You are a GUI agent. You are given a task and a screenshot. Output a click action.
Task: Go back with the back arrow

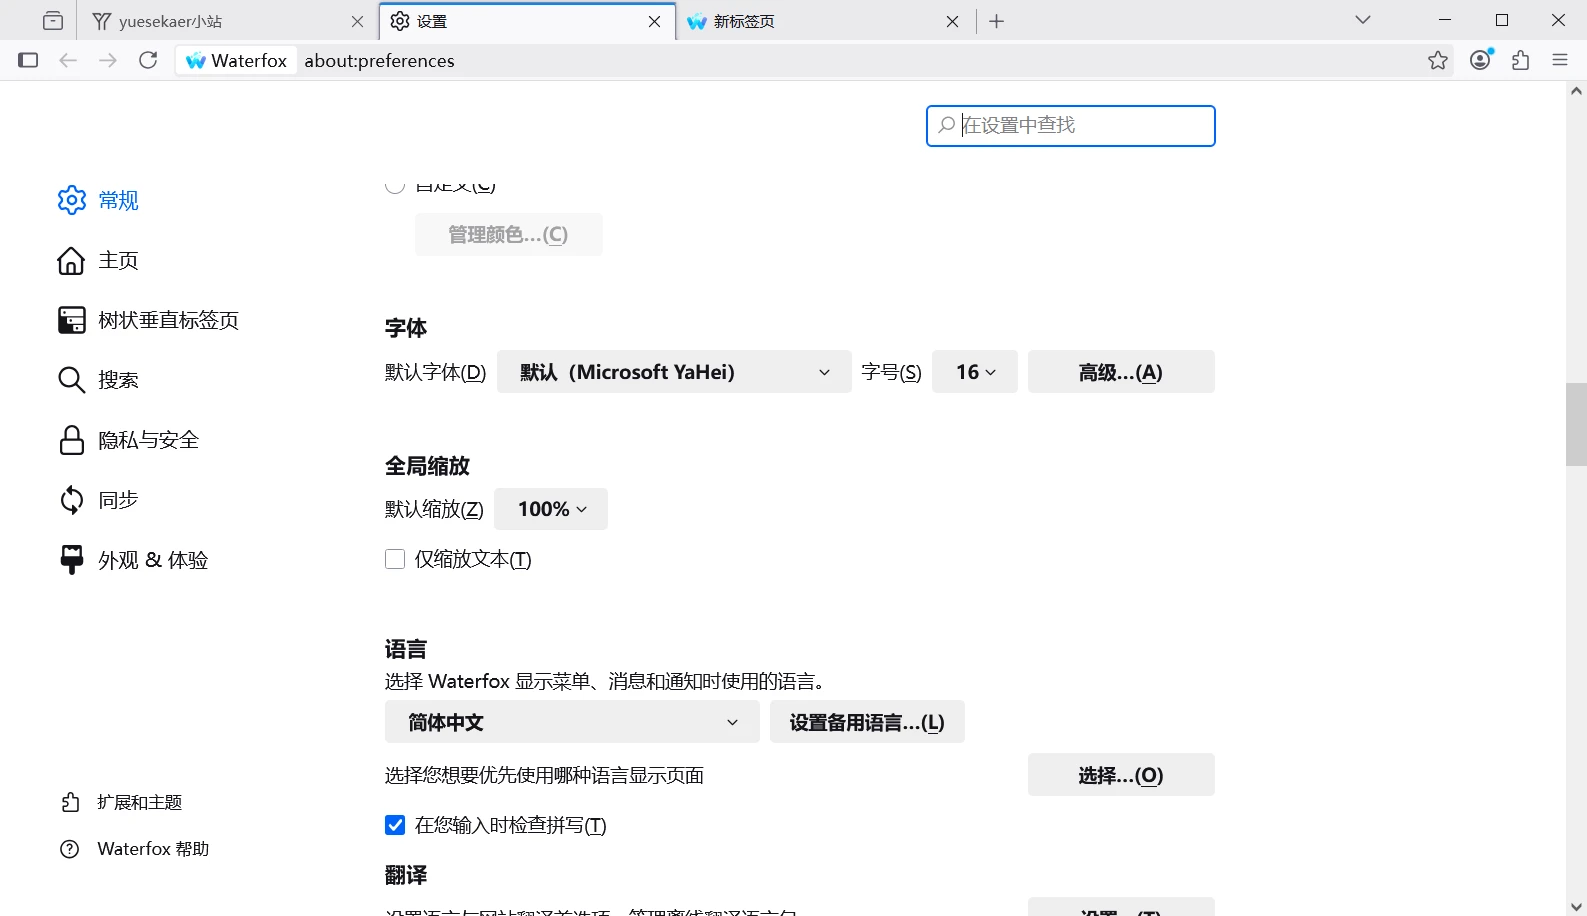point(68,60)
